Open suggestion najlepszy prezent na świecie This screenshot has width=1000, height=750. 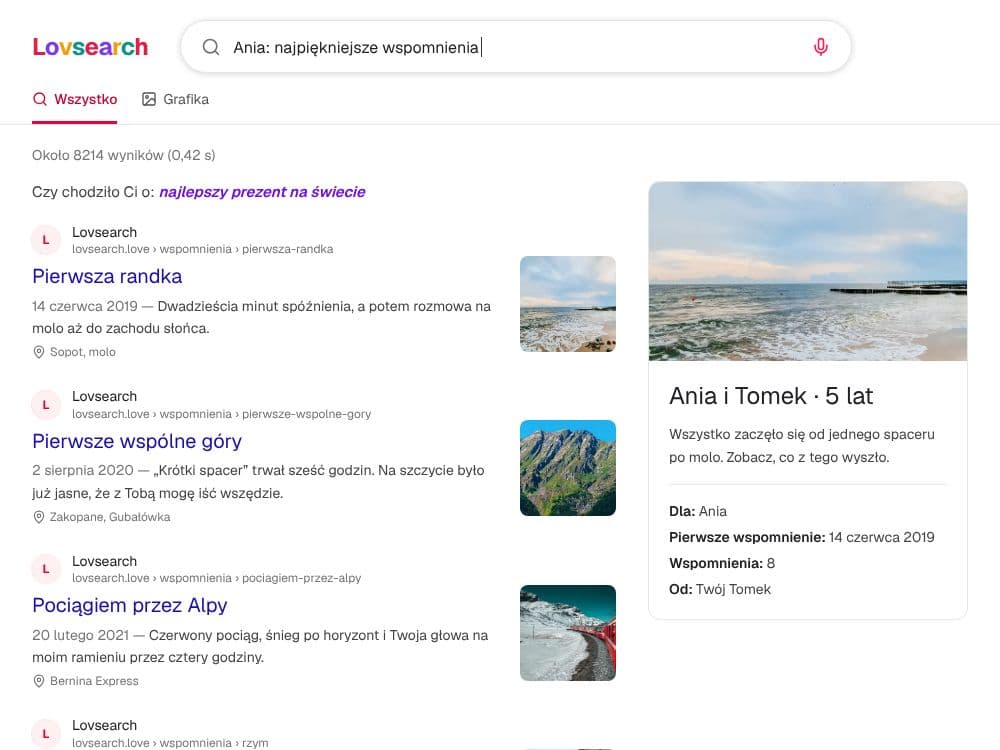click(262, 192)
